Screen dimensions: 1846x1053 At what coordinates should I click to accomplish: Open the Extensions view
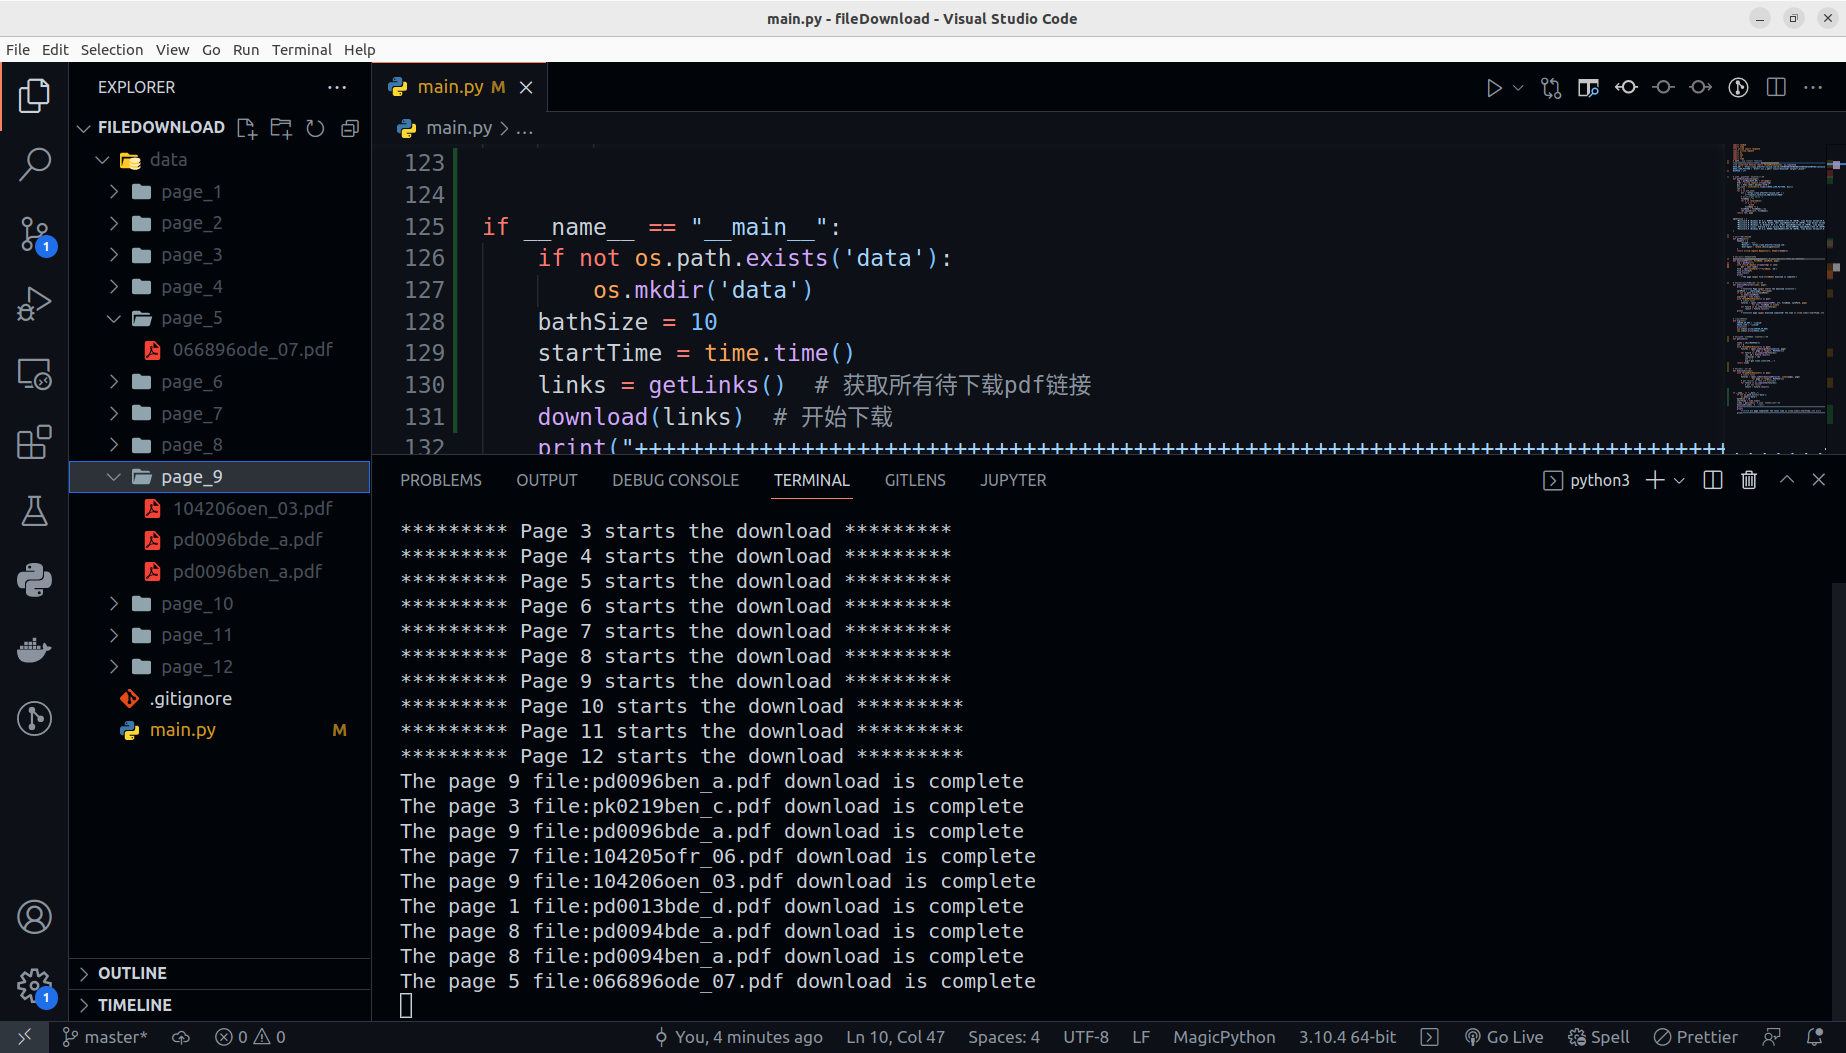point(34,442)
